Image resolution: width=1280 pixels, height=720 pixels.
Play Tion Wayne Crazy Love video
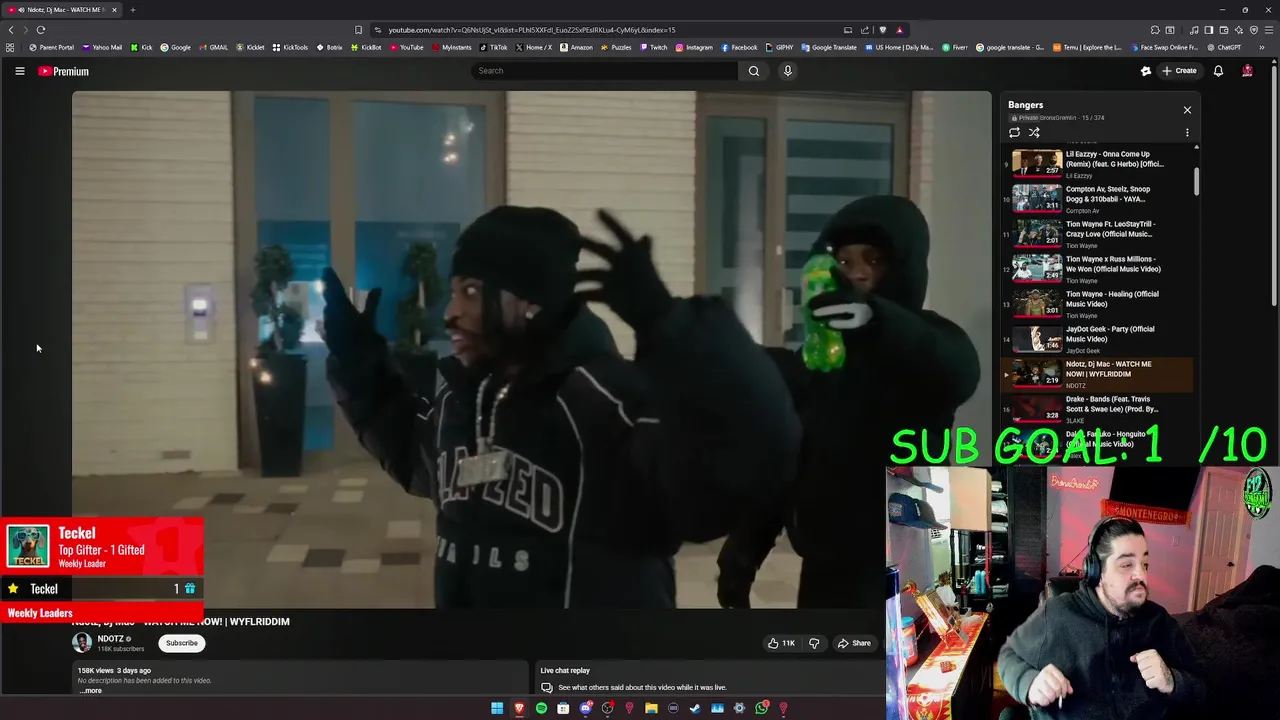(1097, 234)
